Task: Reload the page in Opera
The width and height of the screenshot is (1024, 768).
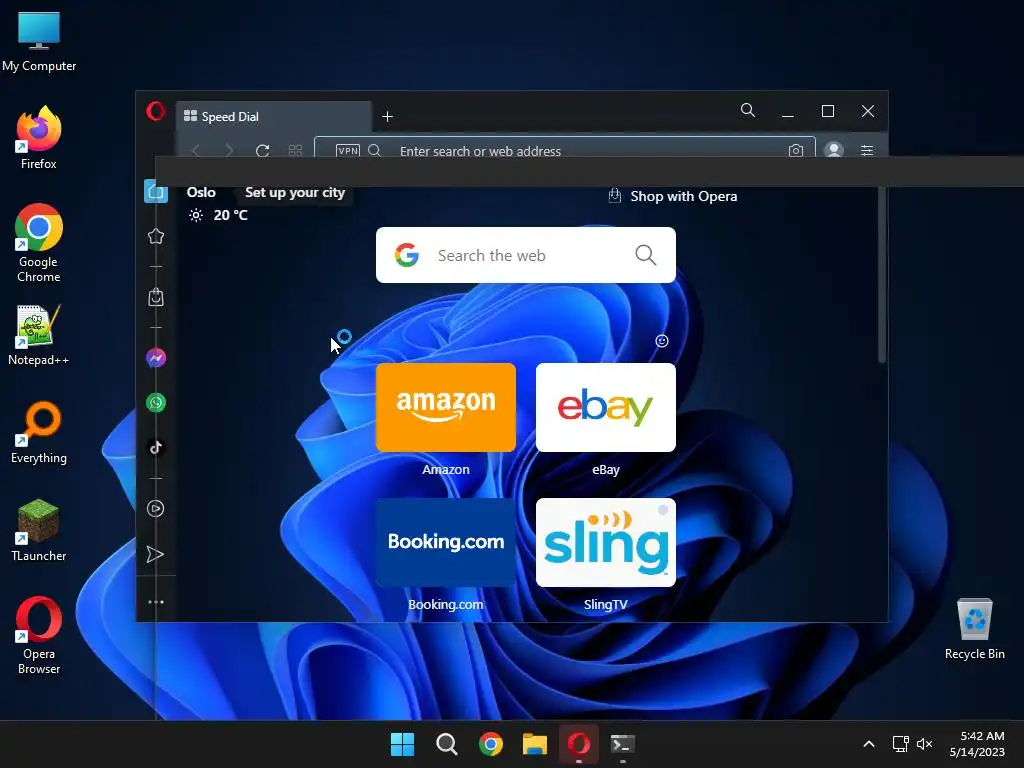Action: coord(263,151)
